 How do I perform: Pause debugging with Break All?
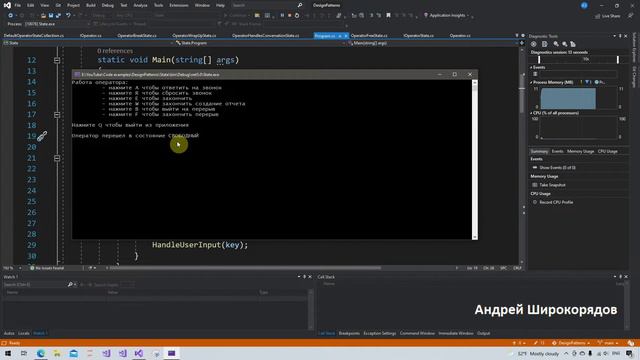point(282,16)
